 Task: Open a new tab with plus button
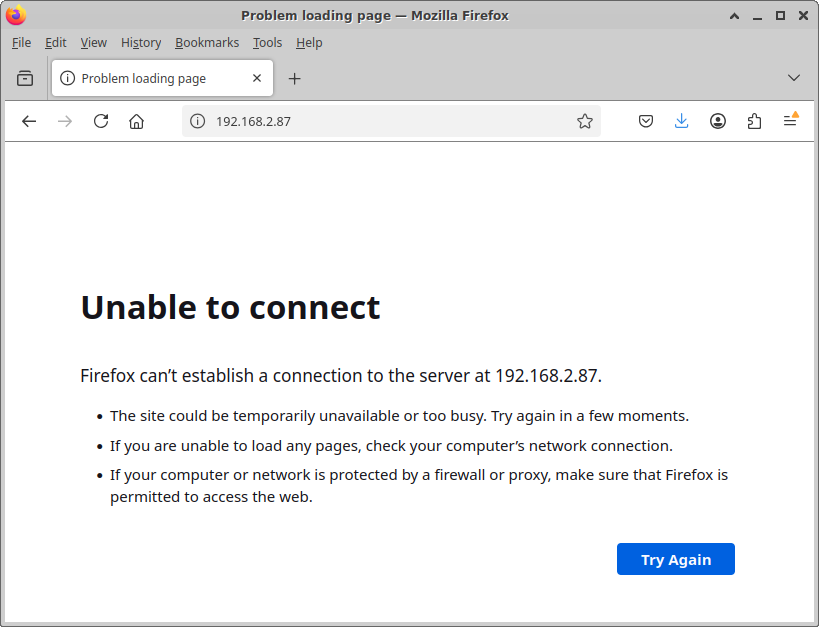[x=294, y=78]
